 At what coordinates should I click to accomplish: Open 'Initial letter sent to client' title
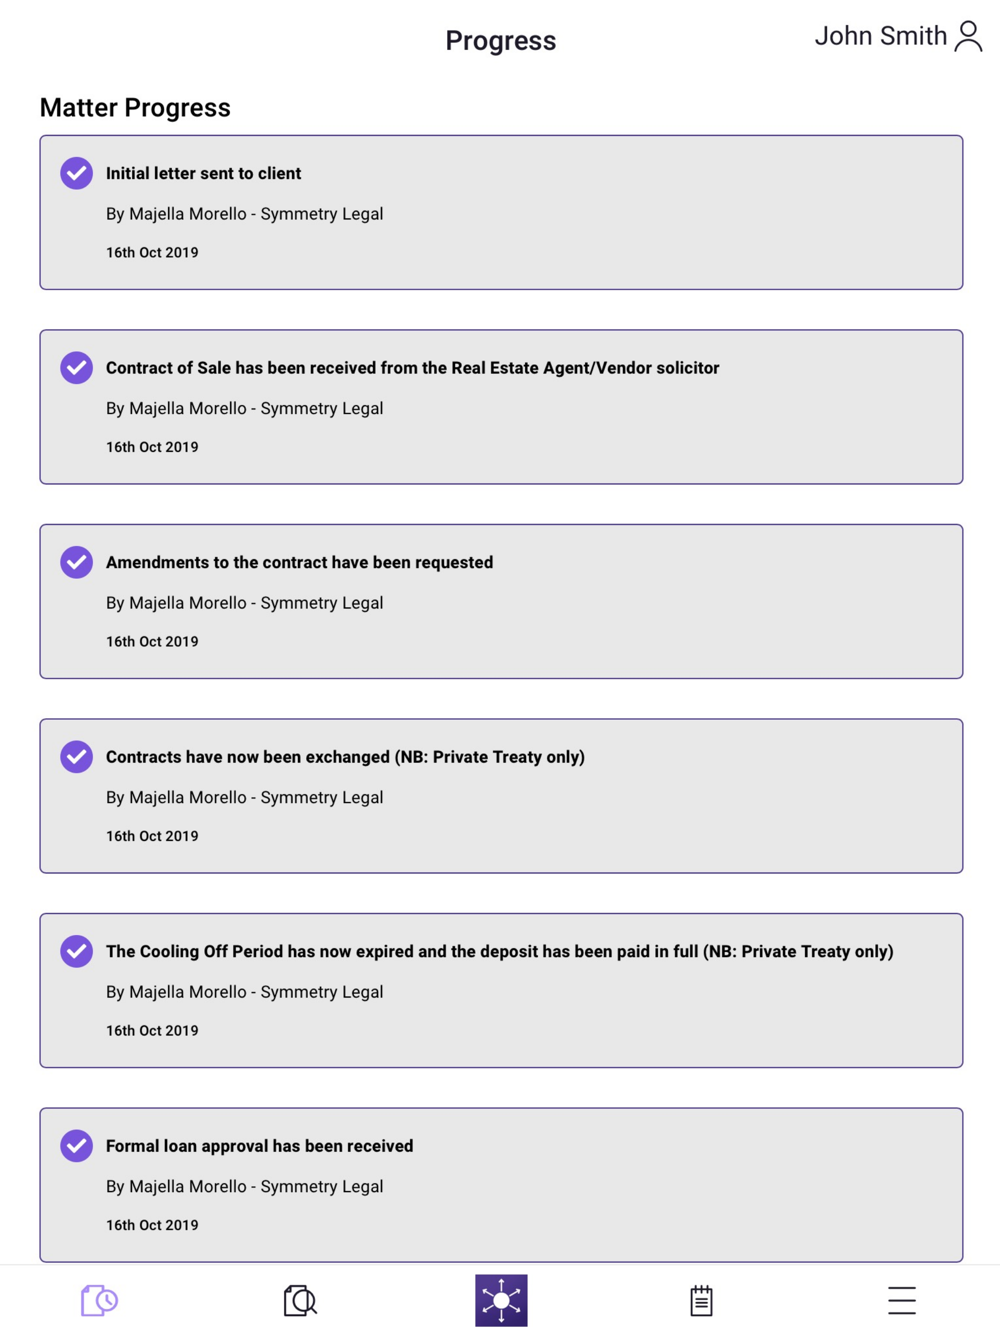tap(203, 173)
